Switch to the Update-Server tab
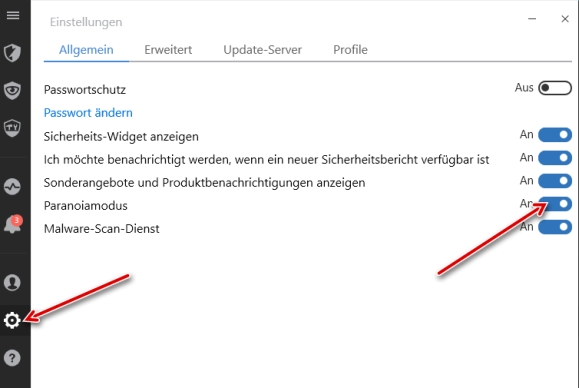Screen dimensions: 579x388 coord(263,49)
